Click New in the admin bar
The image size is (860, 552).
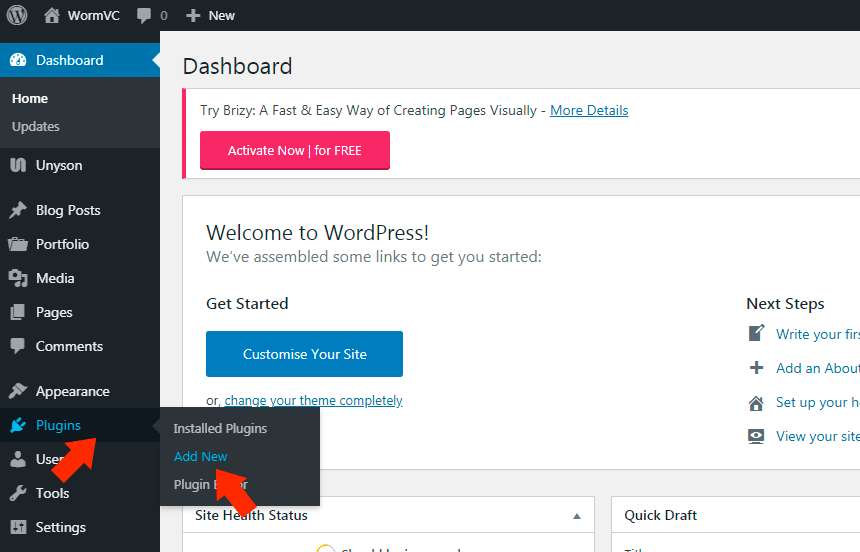click(x=222, y=15)
